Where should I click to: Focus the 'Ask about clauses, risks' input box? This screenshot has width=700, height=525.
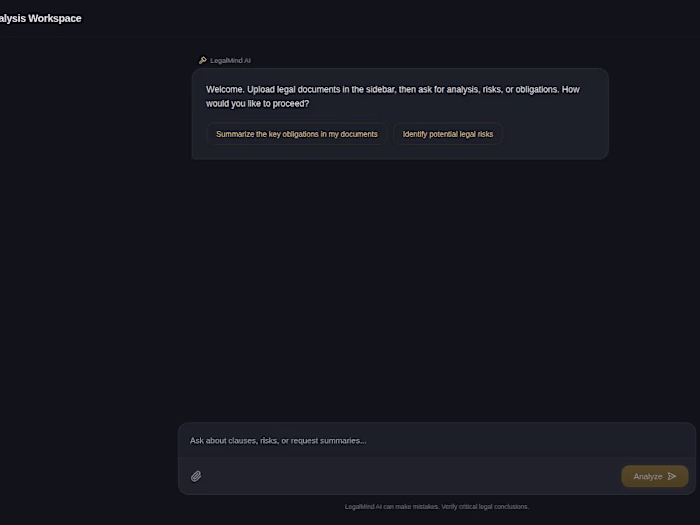point(437,441)
